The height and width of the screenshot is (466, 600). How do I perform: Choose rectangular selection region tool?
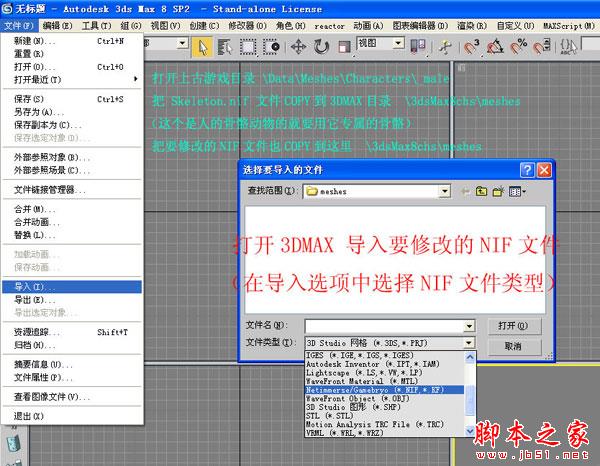(248, 47)
